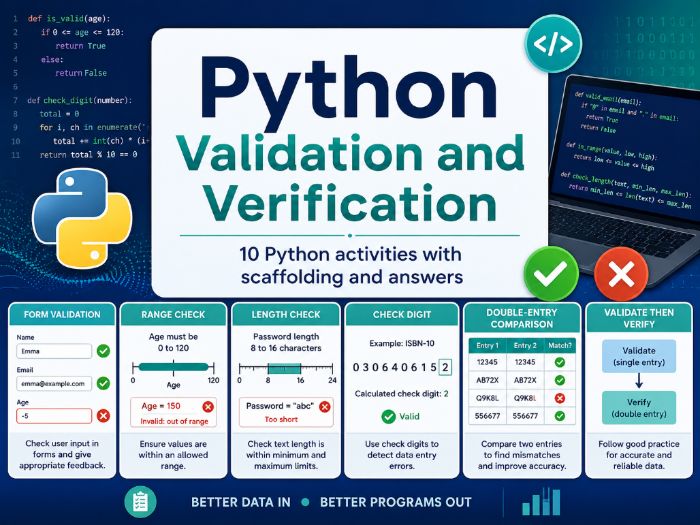Click Entry 1 cell 12345
Image resolution: width=700 pixels, height=525 pixels.
click(487, 362)
